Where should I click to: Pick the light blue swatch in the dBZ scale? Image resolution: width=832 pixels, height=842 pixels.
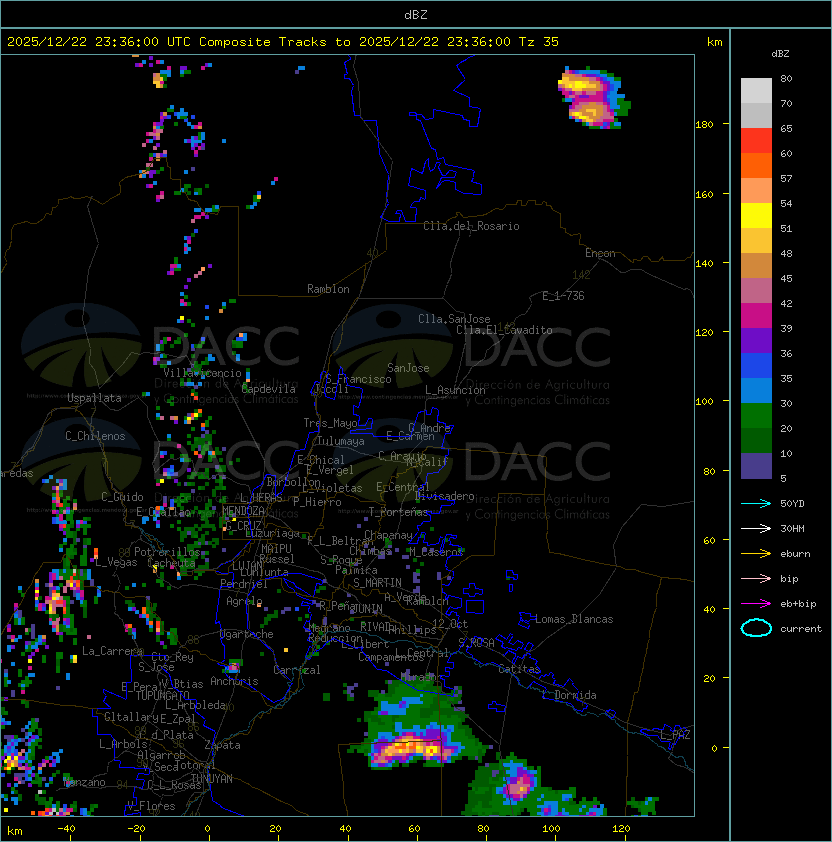coord(756,390)
